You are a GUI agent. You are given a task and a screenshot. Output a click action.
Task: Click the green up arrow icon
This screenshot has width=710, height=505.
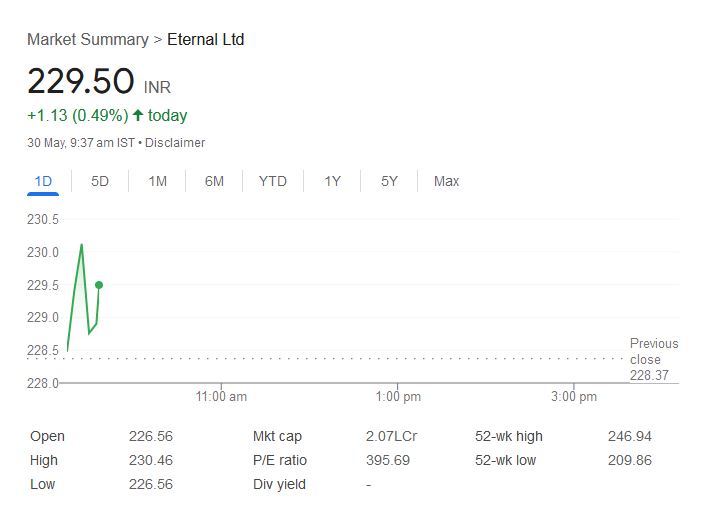coord(138,116)
